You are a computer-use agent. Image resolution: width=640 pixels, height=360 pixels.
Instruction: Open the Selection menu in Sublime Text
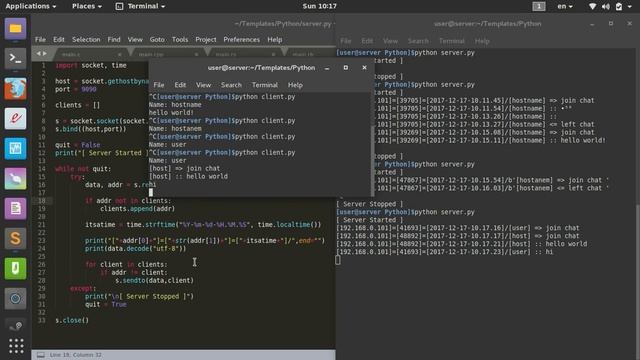tap(86, 40)
